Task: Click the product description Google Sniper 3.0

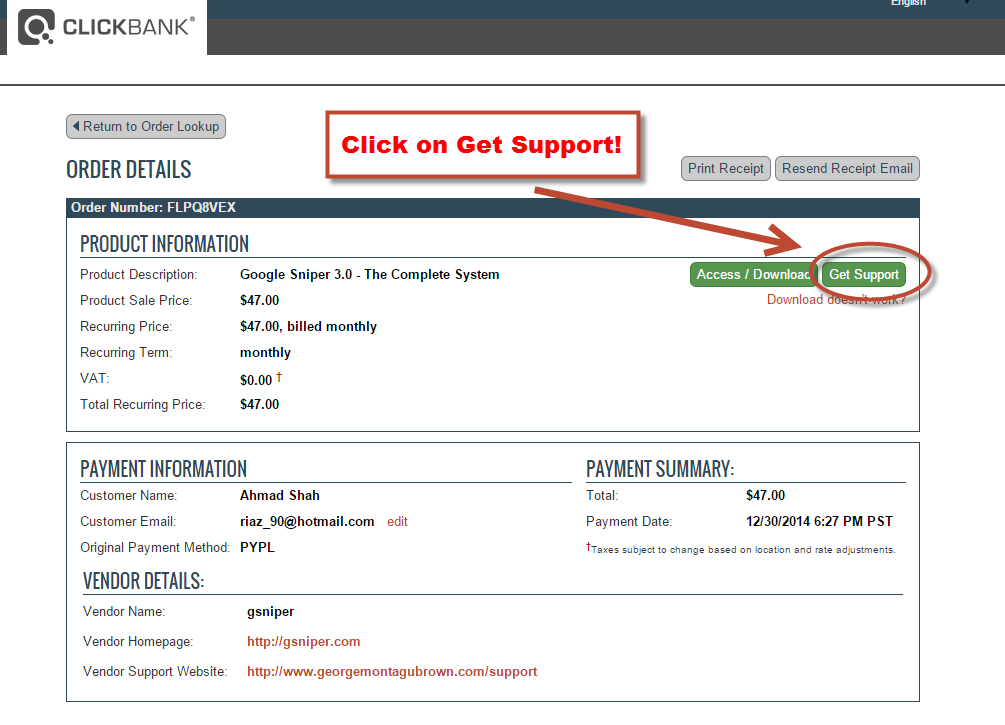Action: tap(370, 274)
